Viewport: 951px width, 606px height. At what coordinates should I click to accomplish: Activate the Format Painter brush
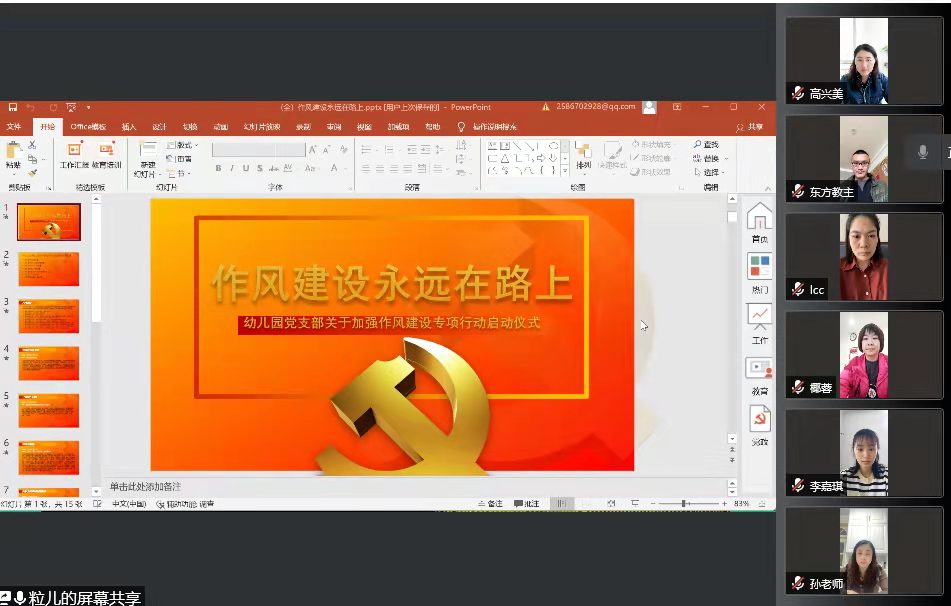pos(32,173)
